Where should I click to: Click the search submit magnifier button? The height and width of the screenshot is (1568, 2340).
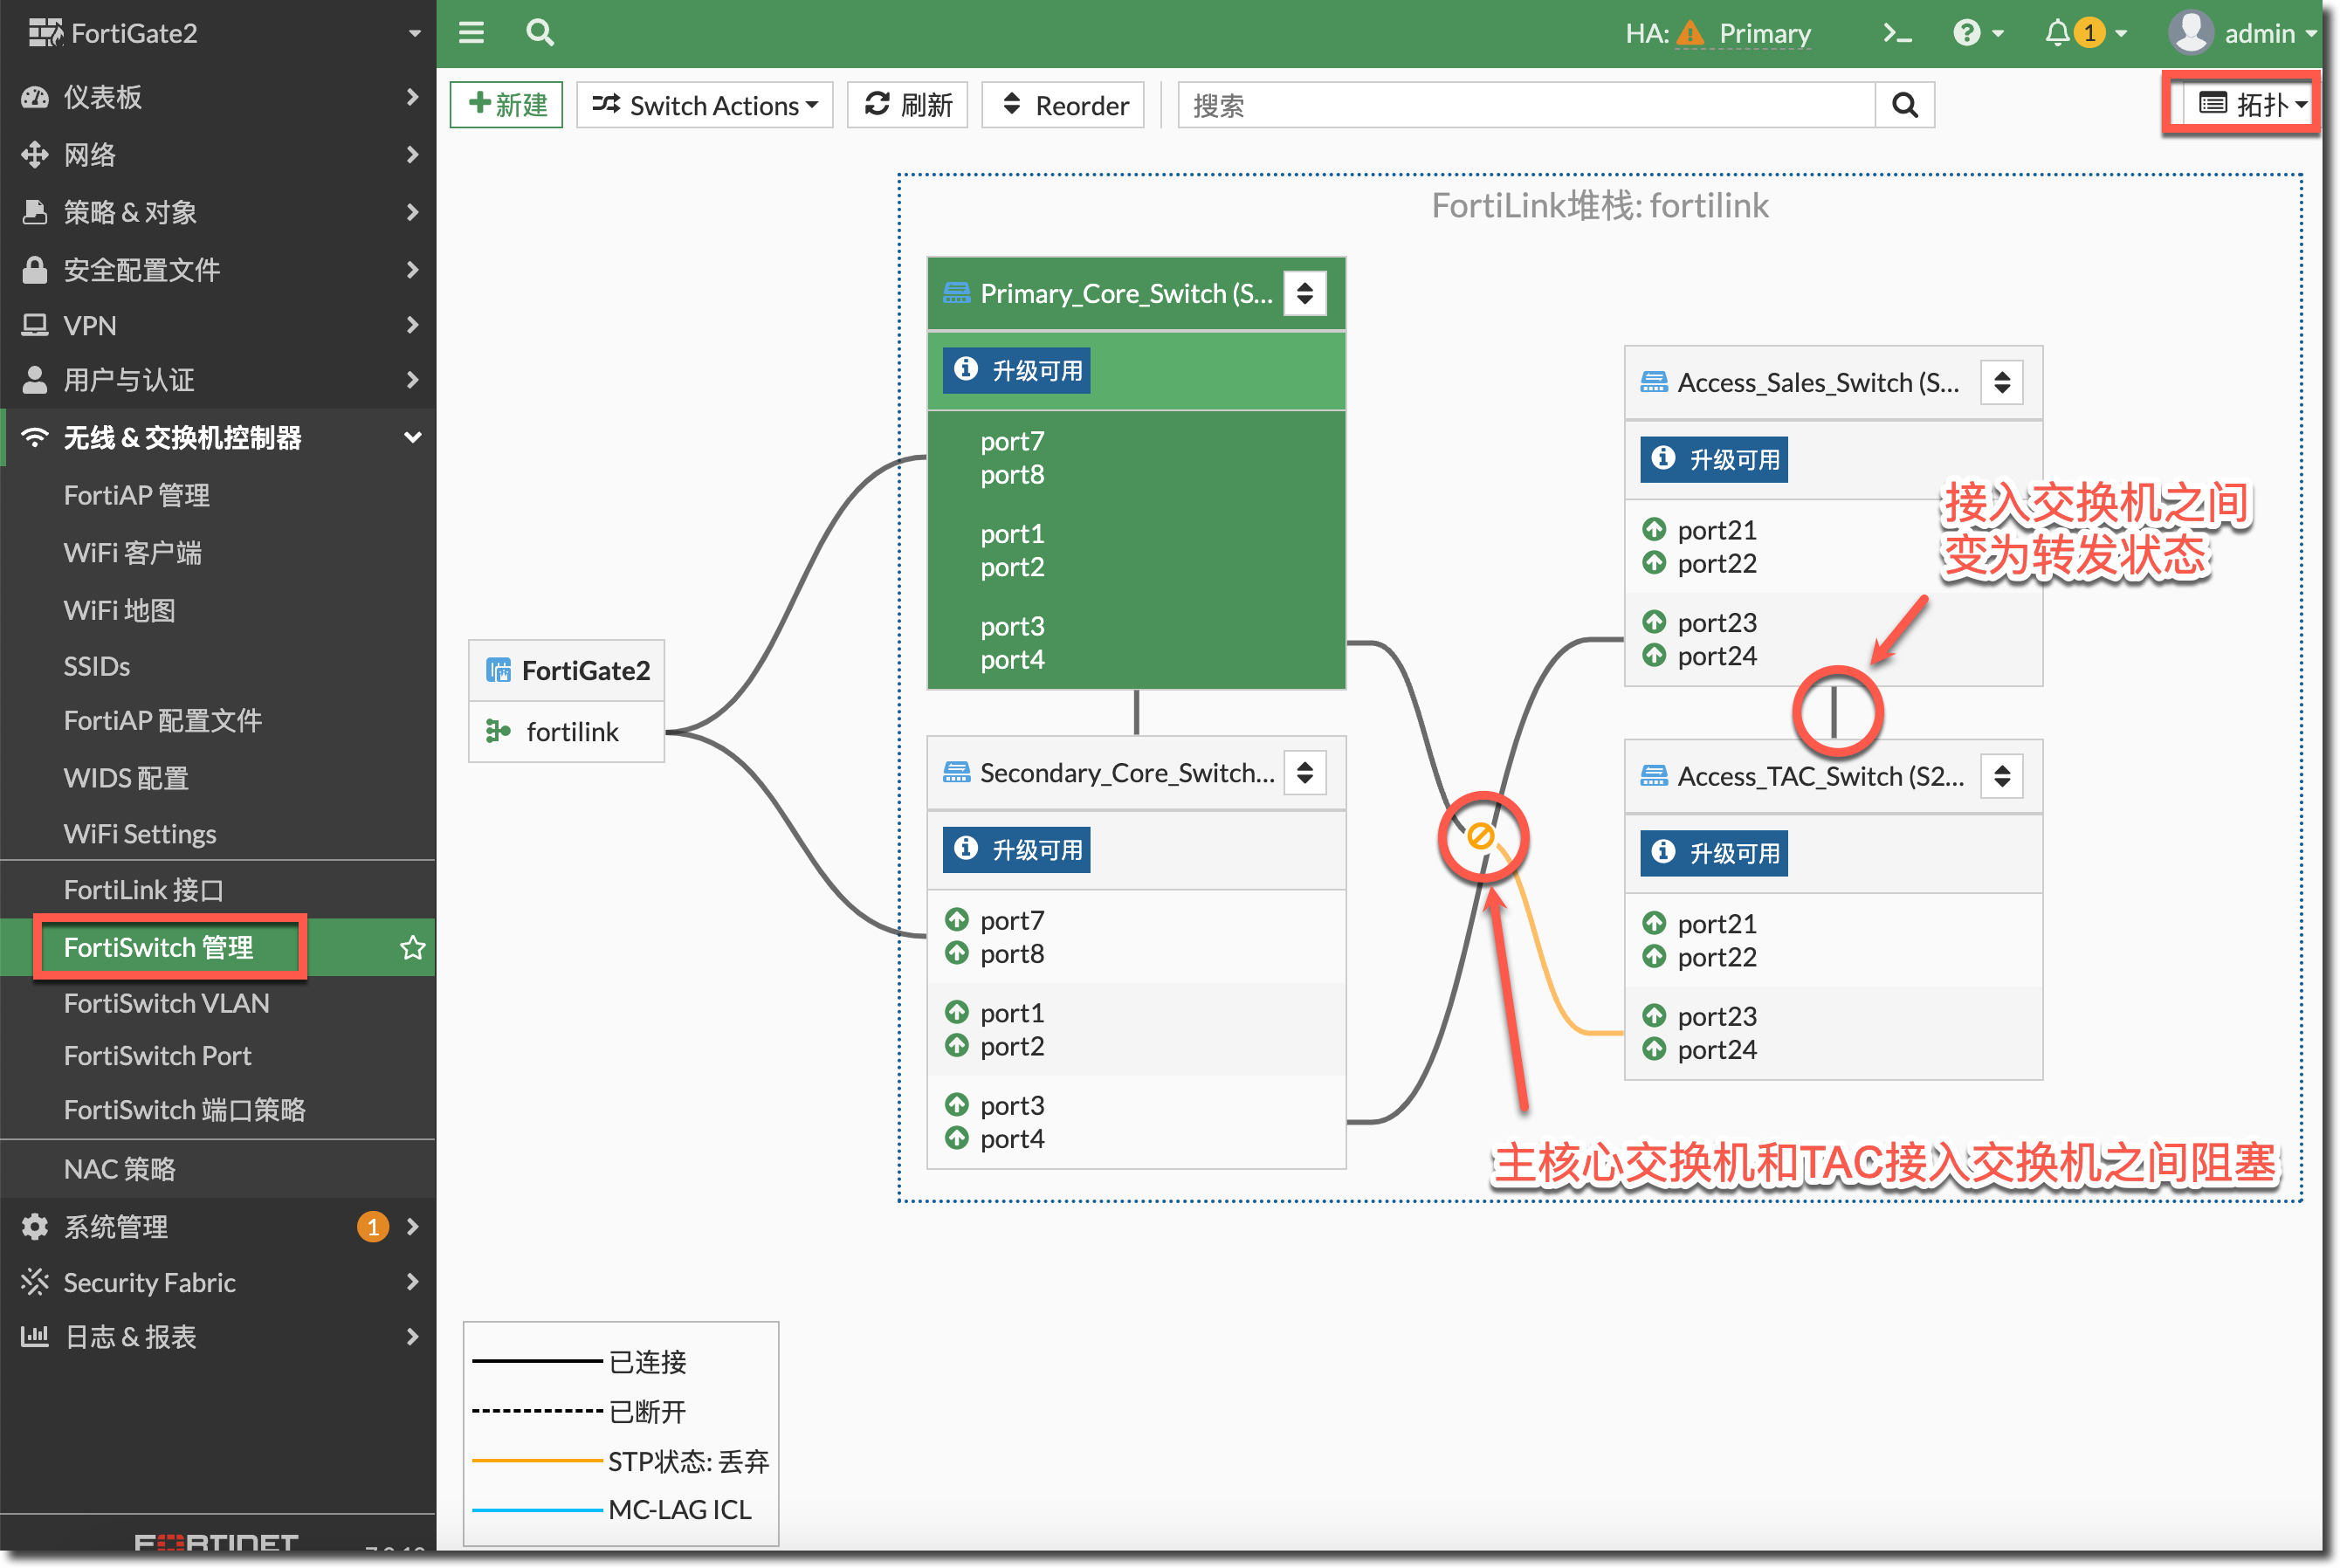pos(1905,105)
